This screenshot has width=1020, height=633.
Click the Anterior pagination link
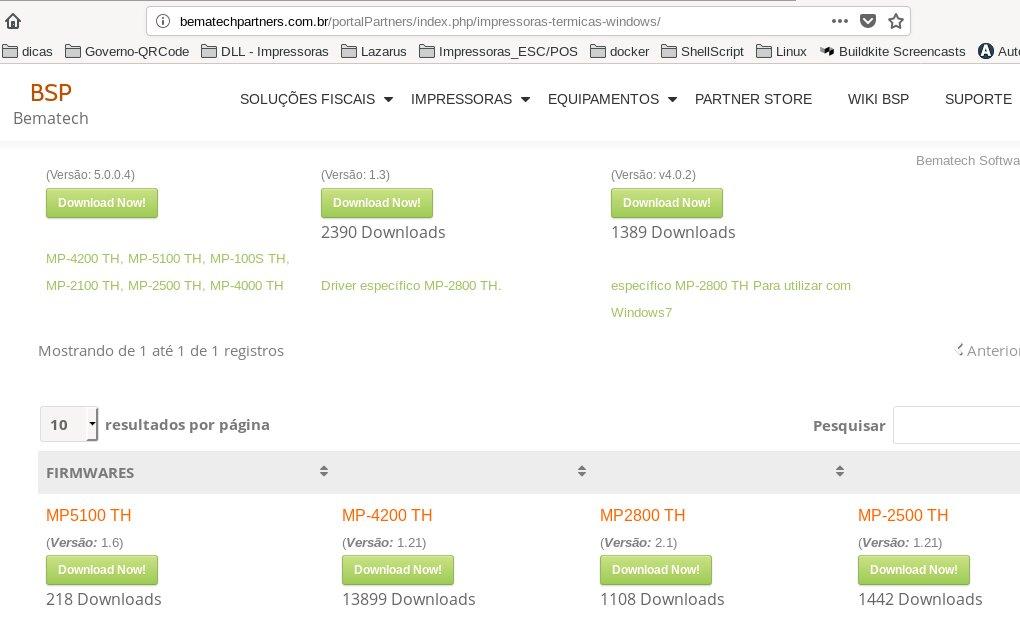click(987, 351)
